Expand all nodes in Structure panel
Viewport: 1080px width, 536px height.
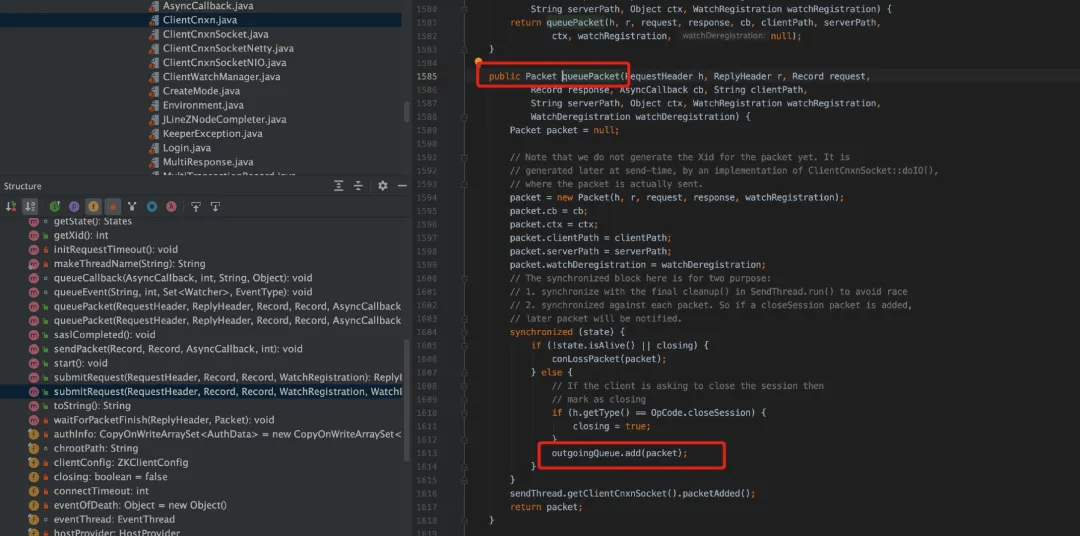click(339, 186)
